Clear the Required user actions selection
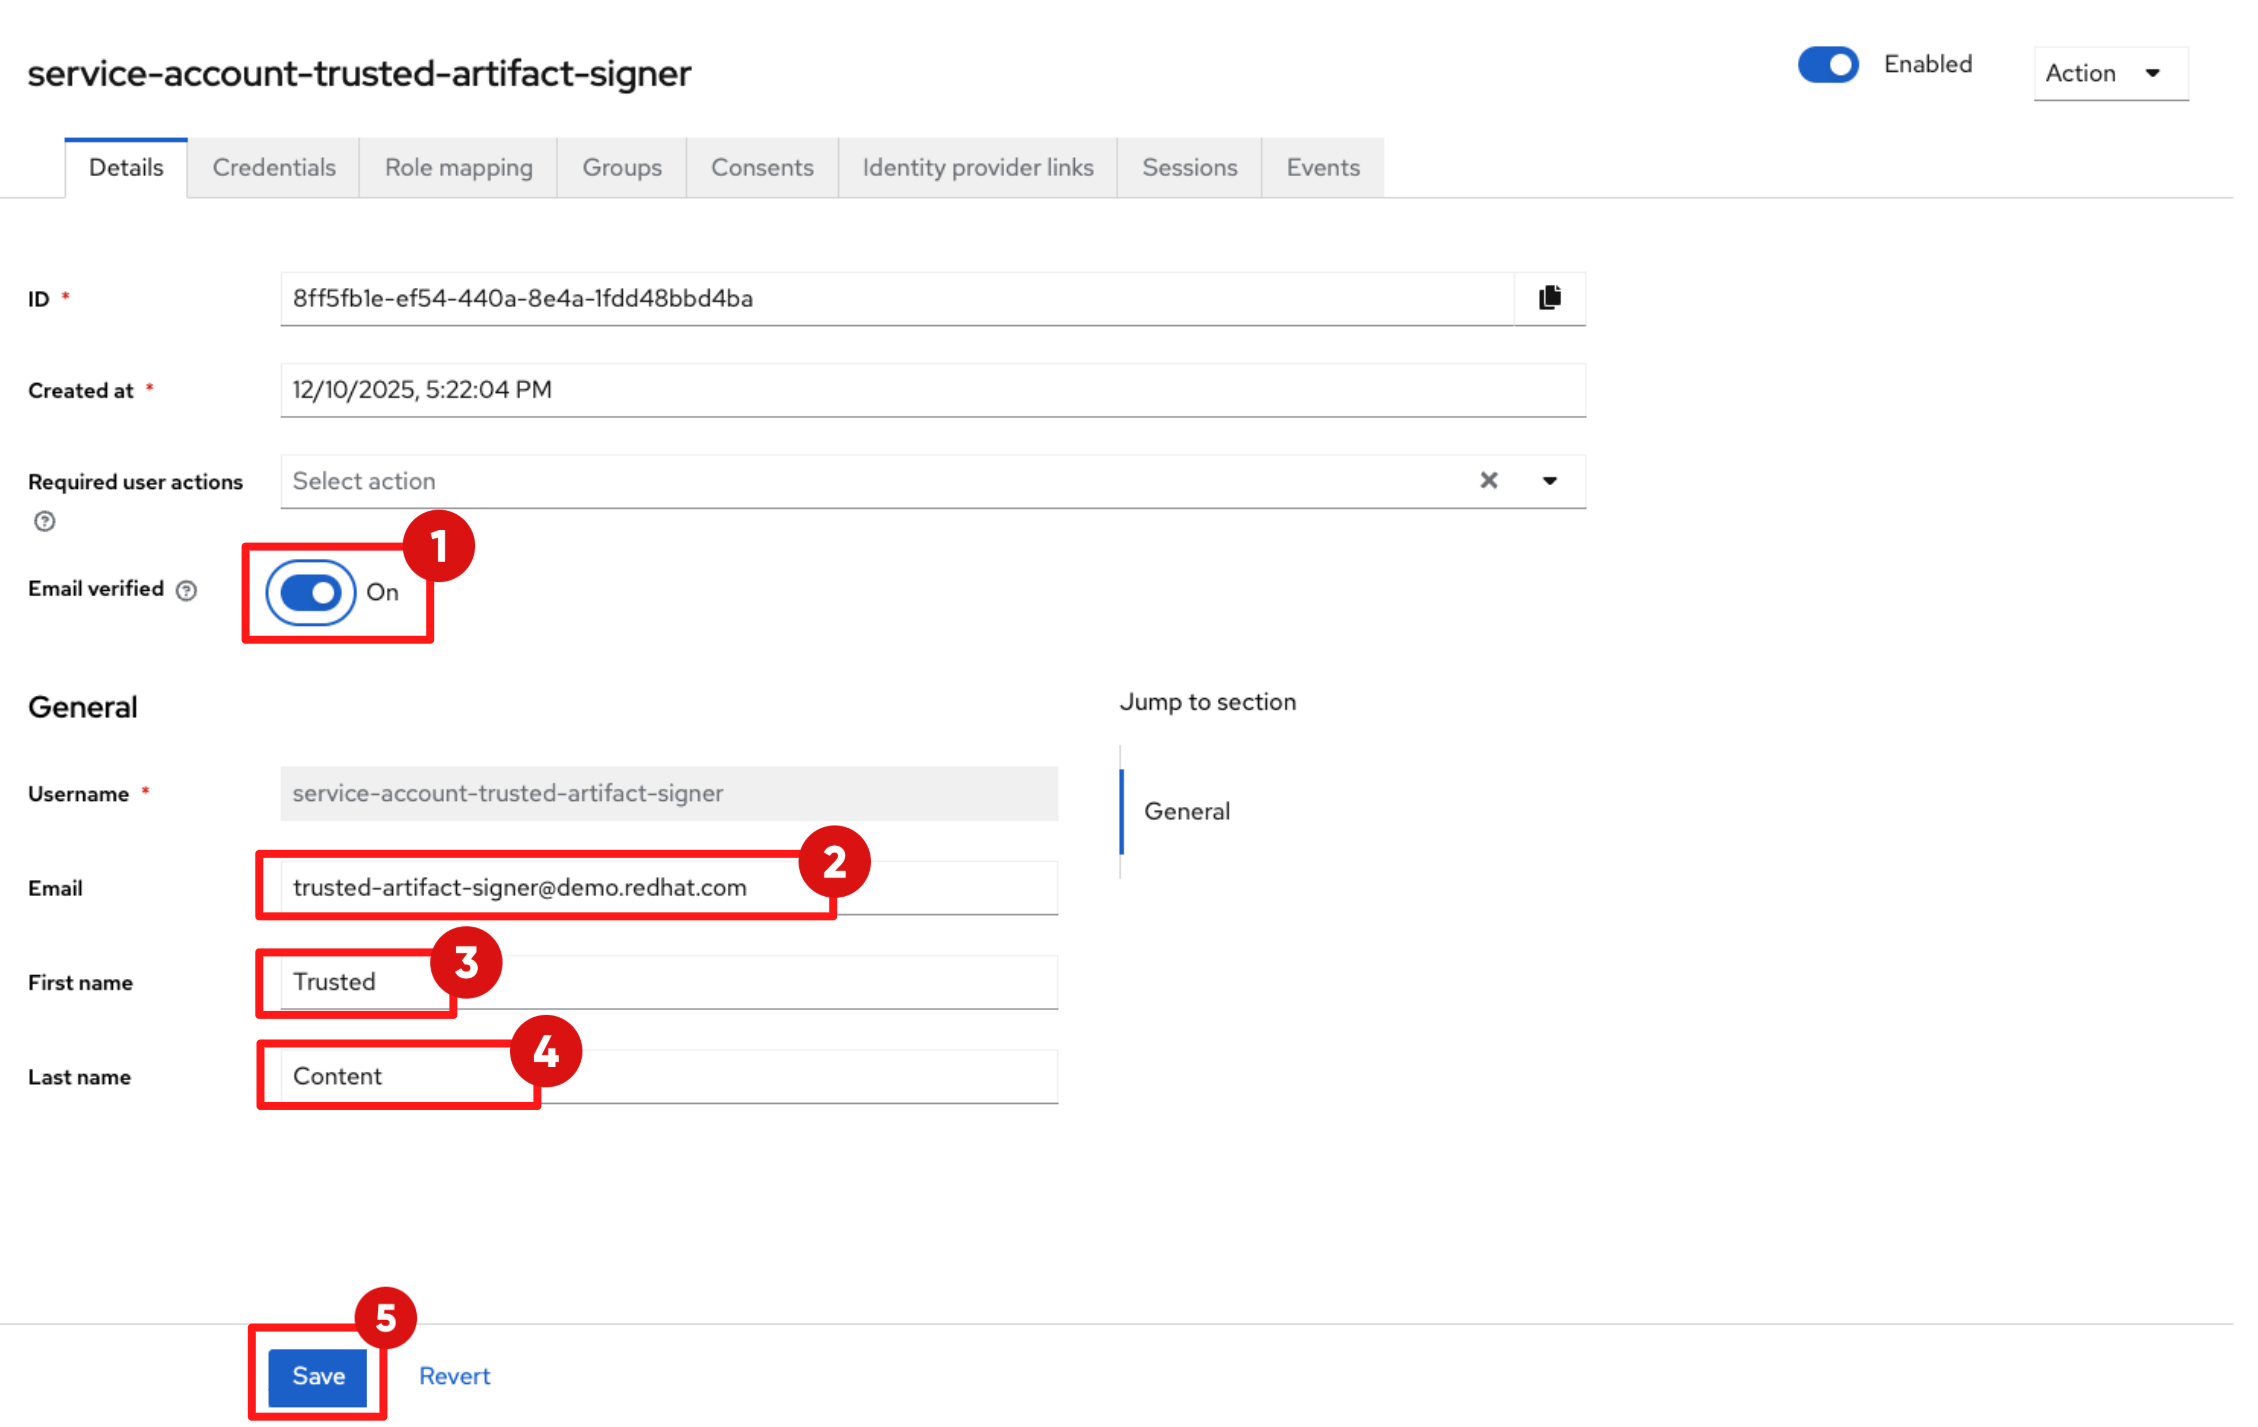 [x=1488, y=481]
